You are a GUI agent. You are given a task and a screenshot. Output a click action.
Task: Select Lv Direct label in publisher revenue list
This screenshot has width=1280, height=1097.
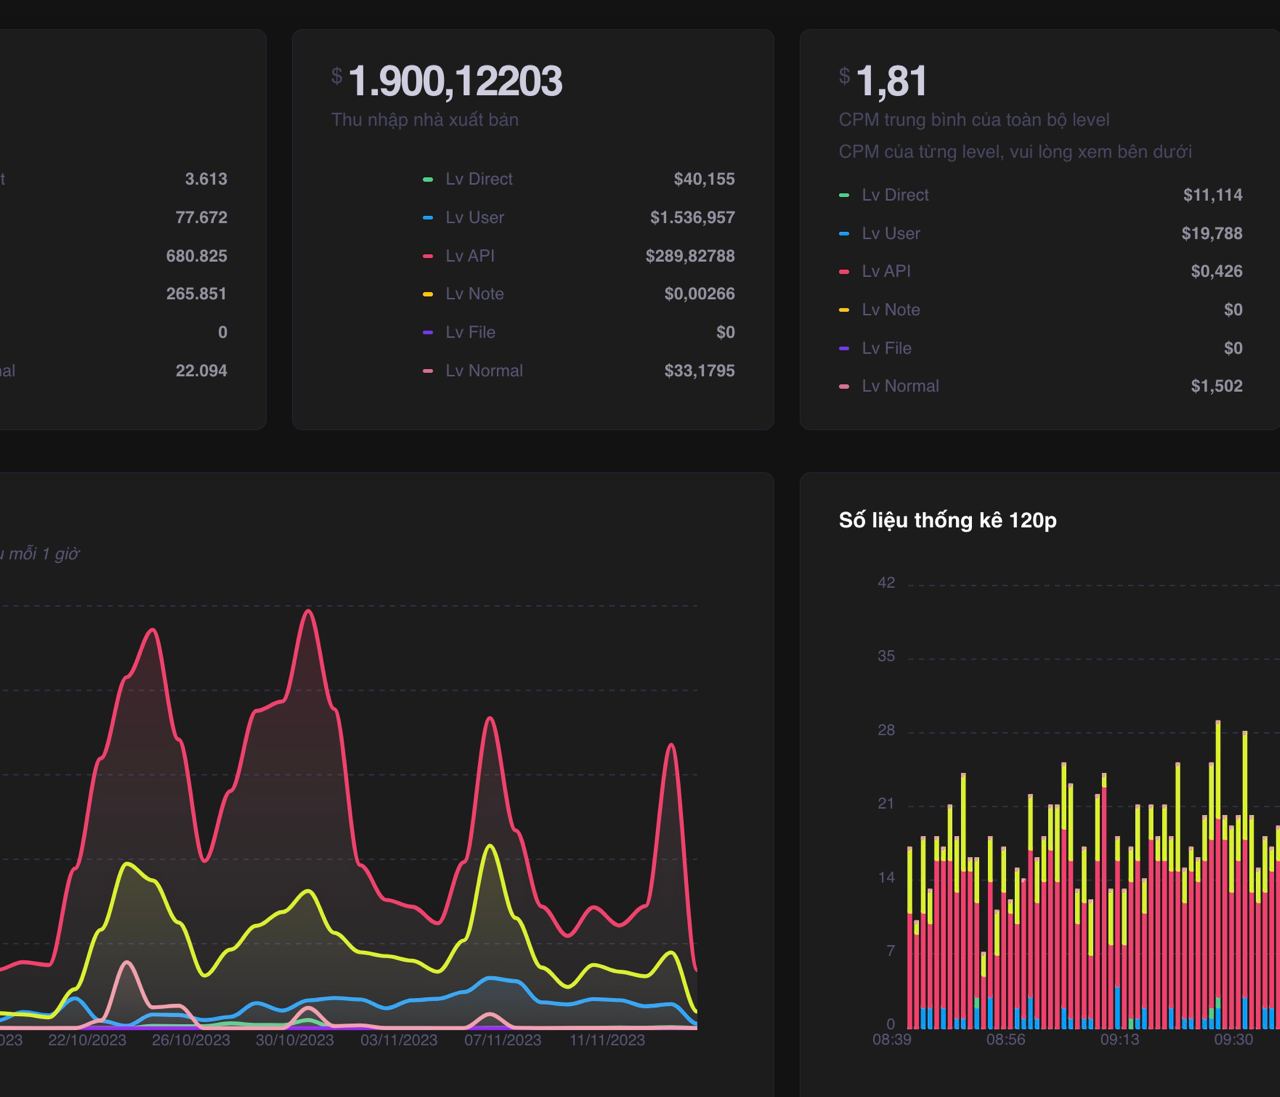pos(479,179)
